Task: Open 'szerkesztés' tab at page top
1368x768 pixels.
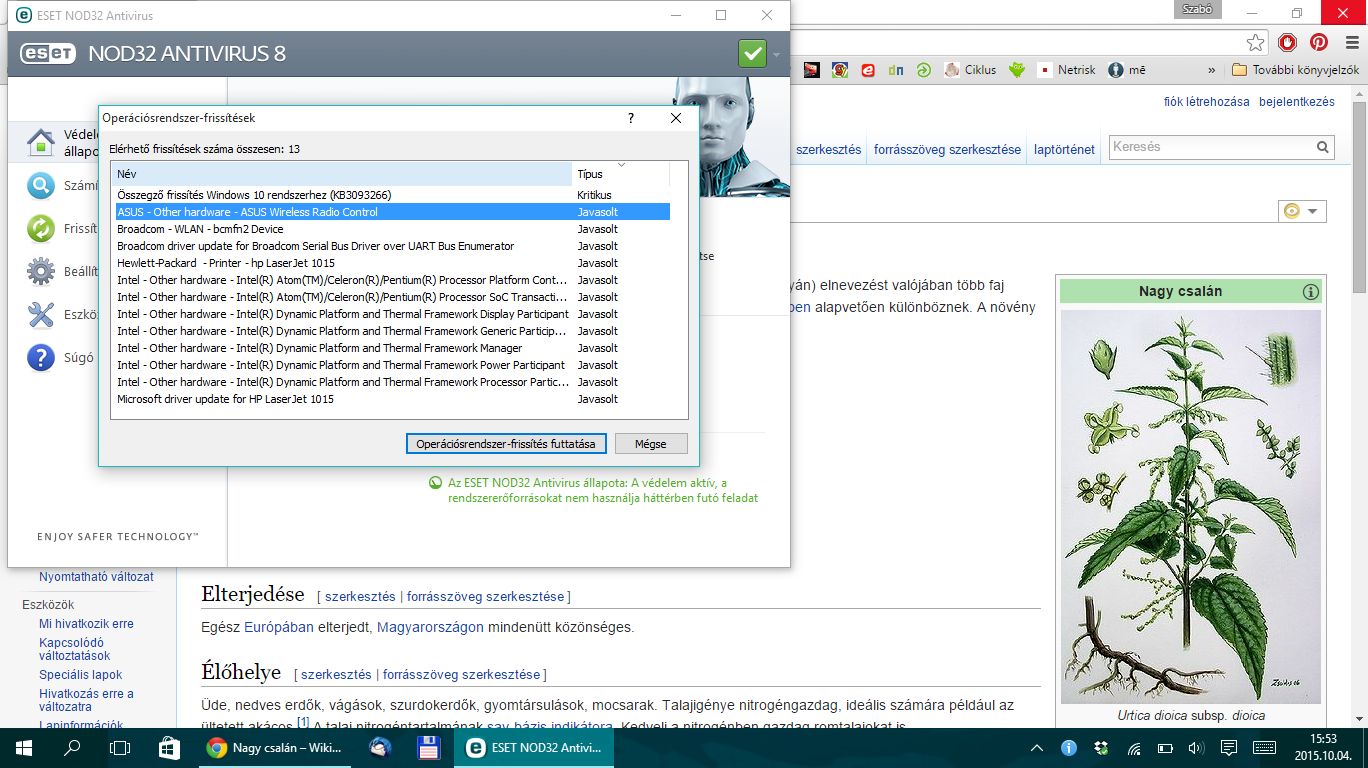Action: (x=828, y=149)
